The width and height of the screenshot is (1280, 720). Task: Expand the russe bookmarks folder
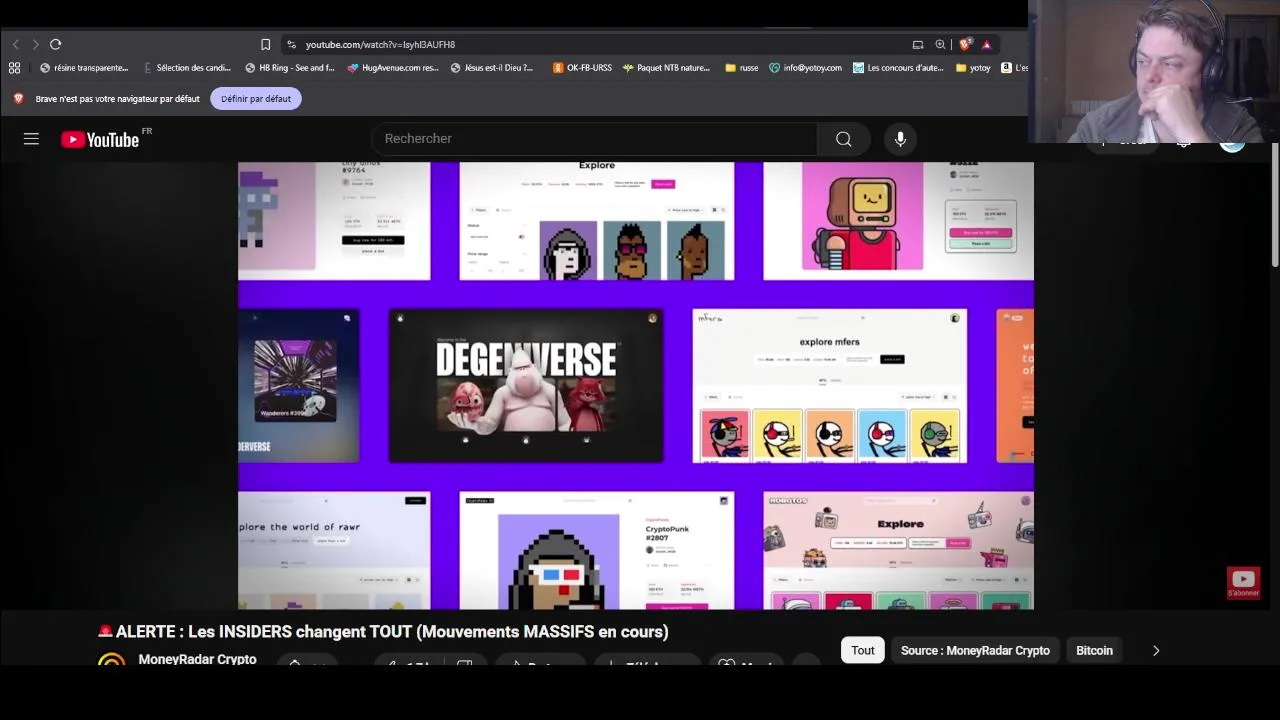741,68
